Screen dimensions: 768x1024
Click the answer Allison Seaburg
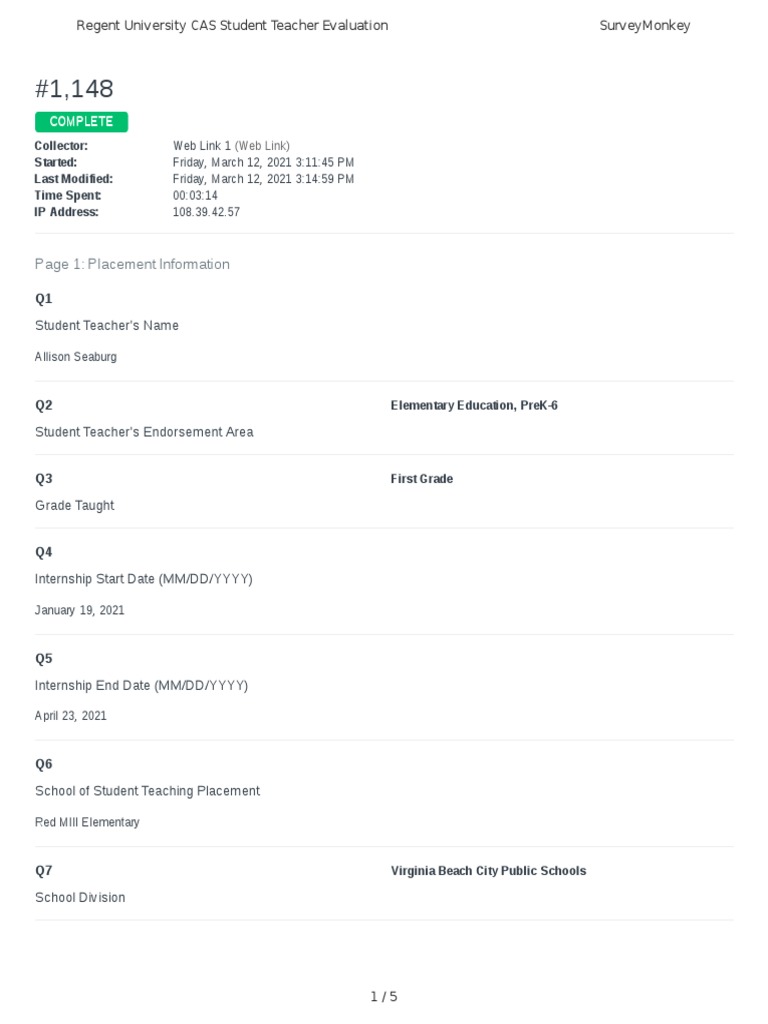point(76,357)
